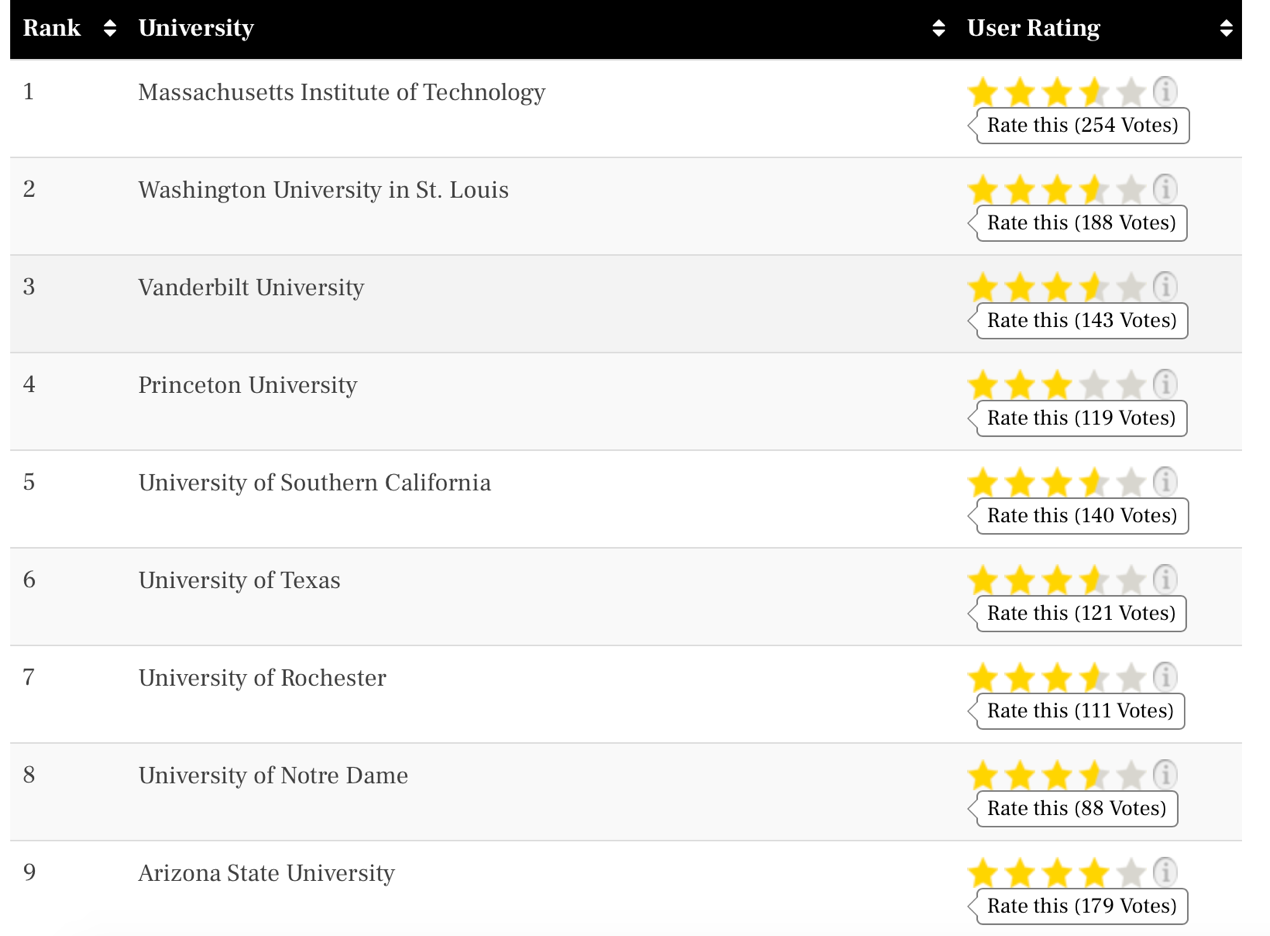
Task: Sort table using User Rating column arrows
Action: pos(1226,29)
